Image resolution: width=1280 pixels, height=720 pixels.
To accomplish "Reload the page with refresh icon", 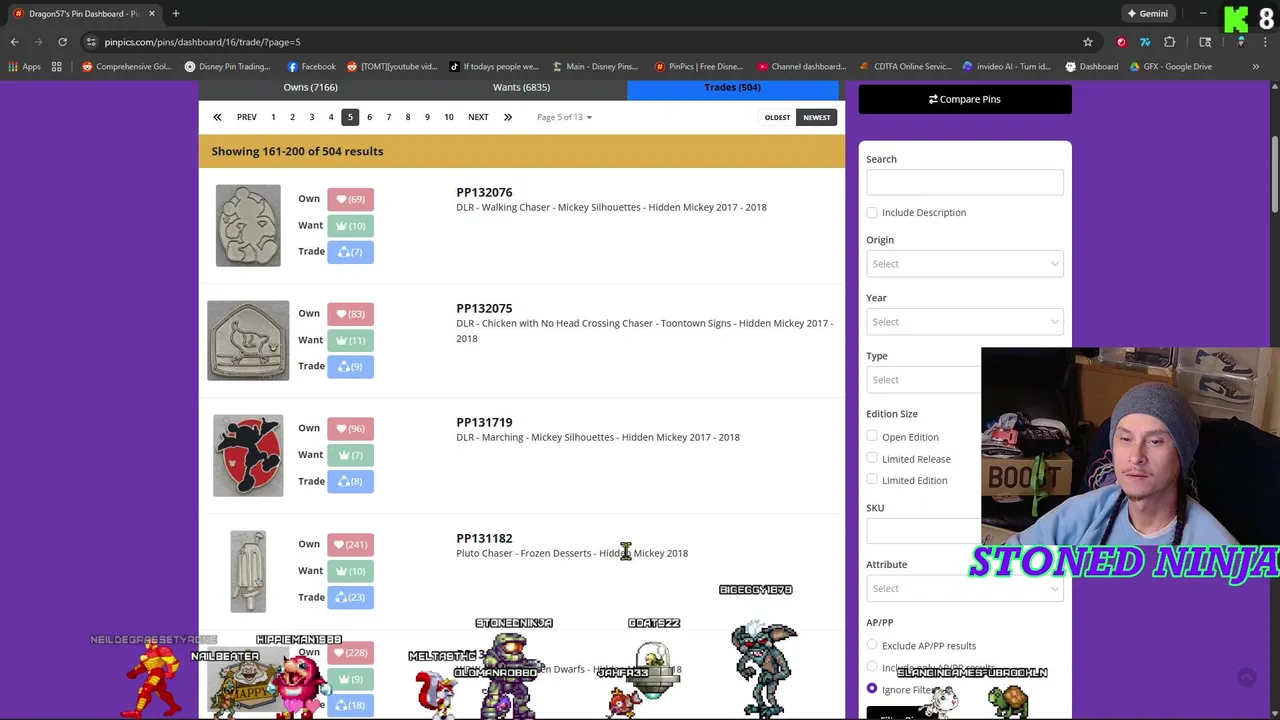I will click(x=62, y=42).
